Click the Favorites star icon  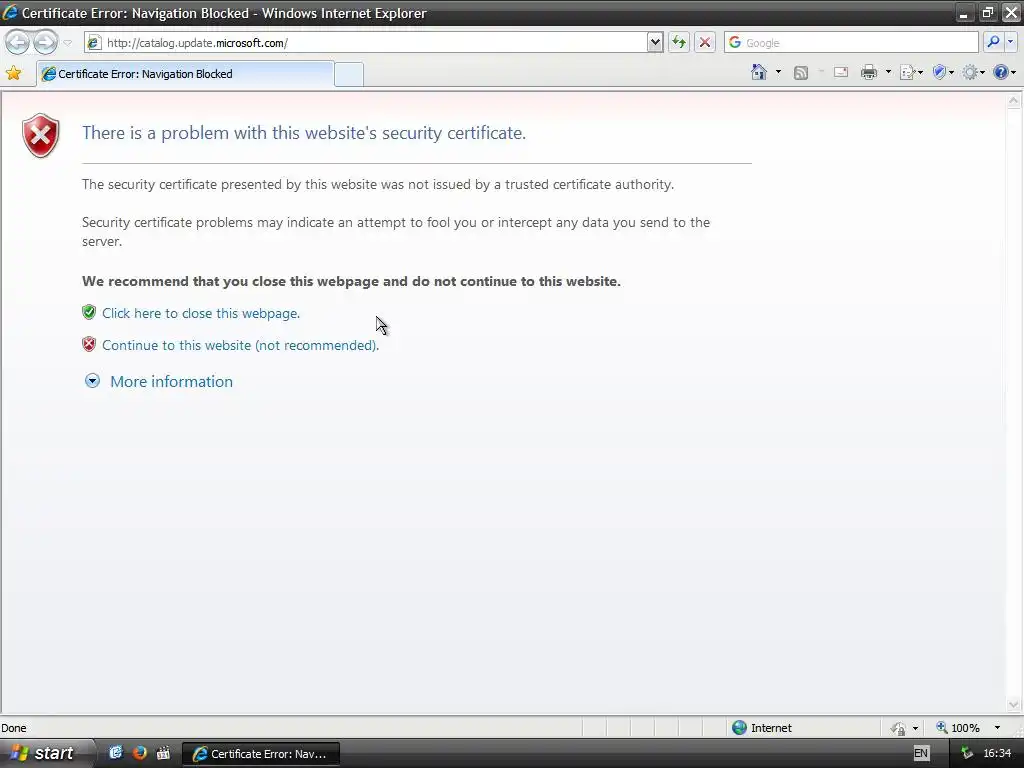(x=13, y=73)
